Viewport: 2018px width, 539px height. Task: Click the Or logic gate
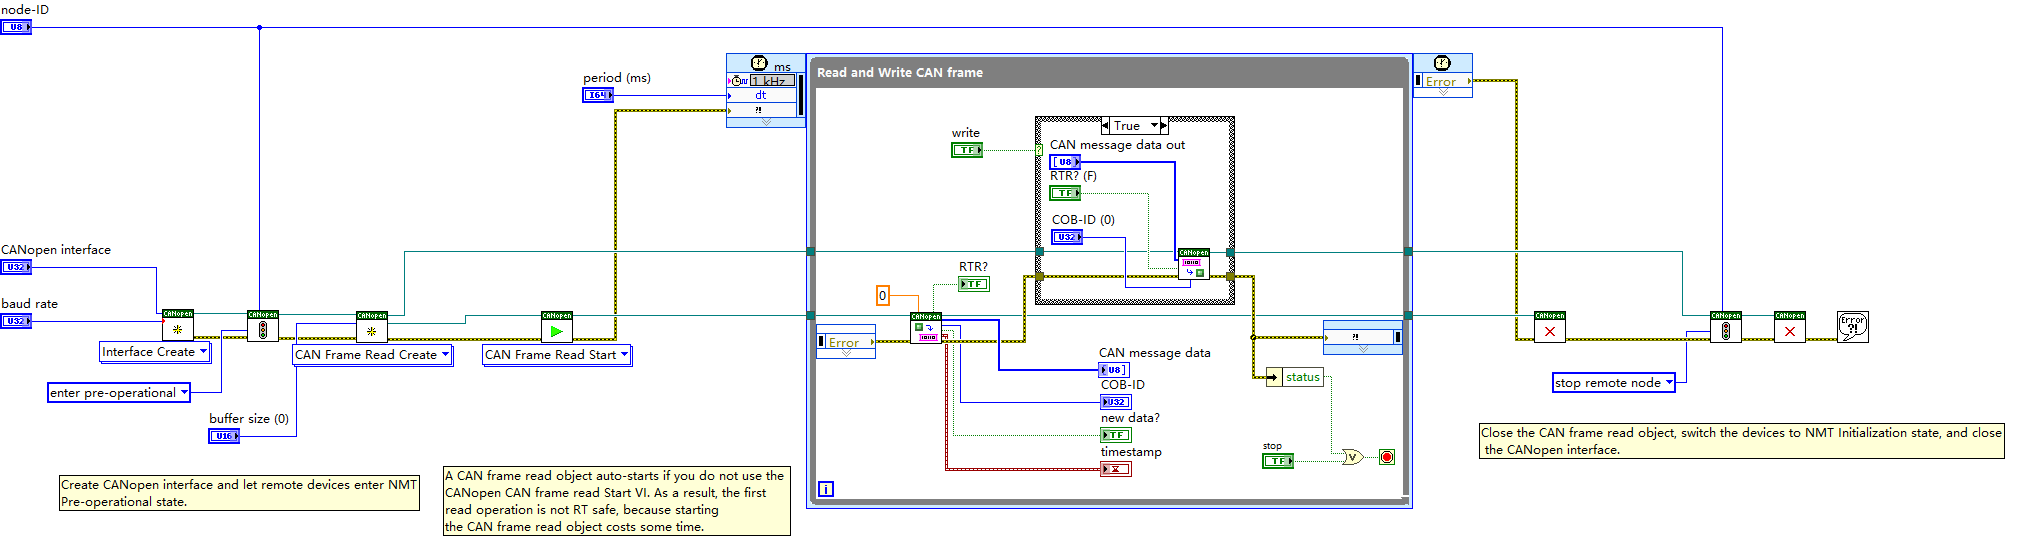point(1352,457)
